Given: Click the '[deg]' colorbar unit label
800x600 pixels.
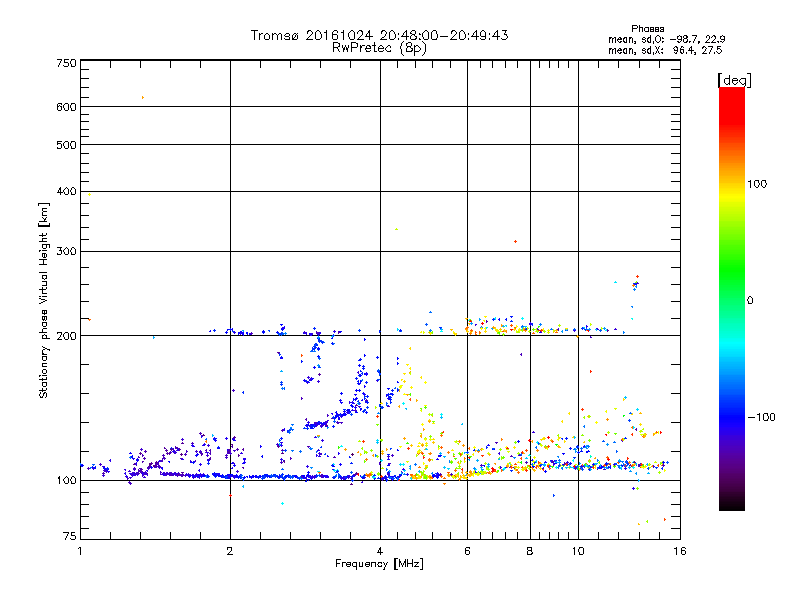Looking at the screenshot, I should point(734,80).
